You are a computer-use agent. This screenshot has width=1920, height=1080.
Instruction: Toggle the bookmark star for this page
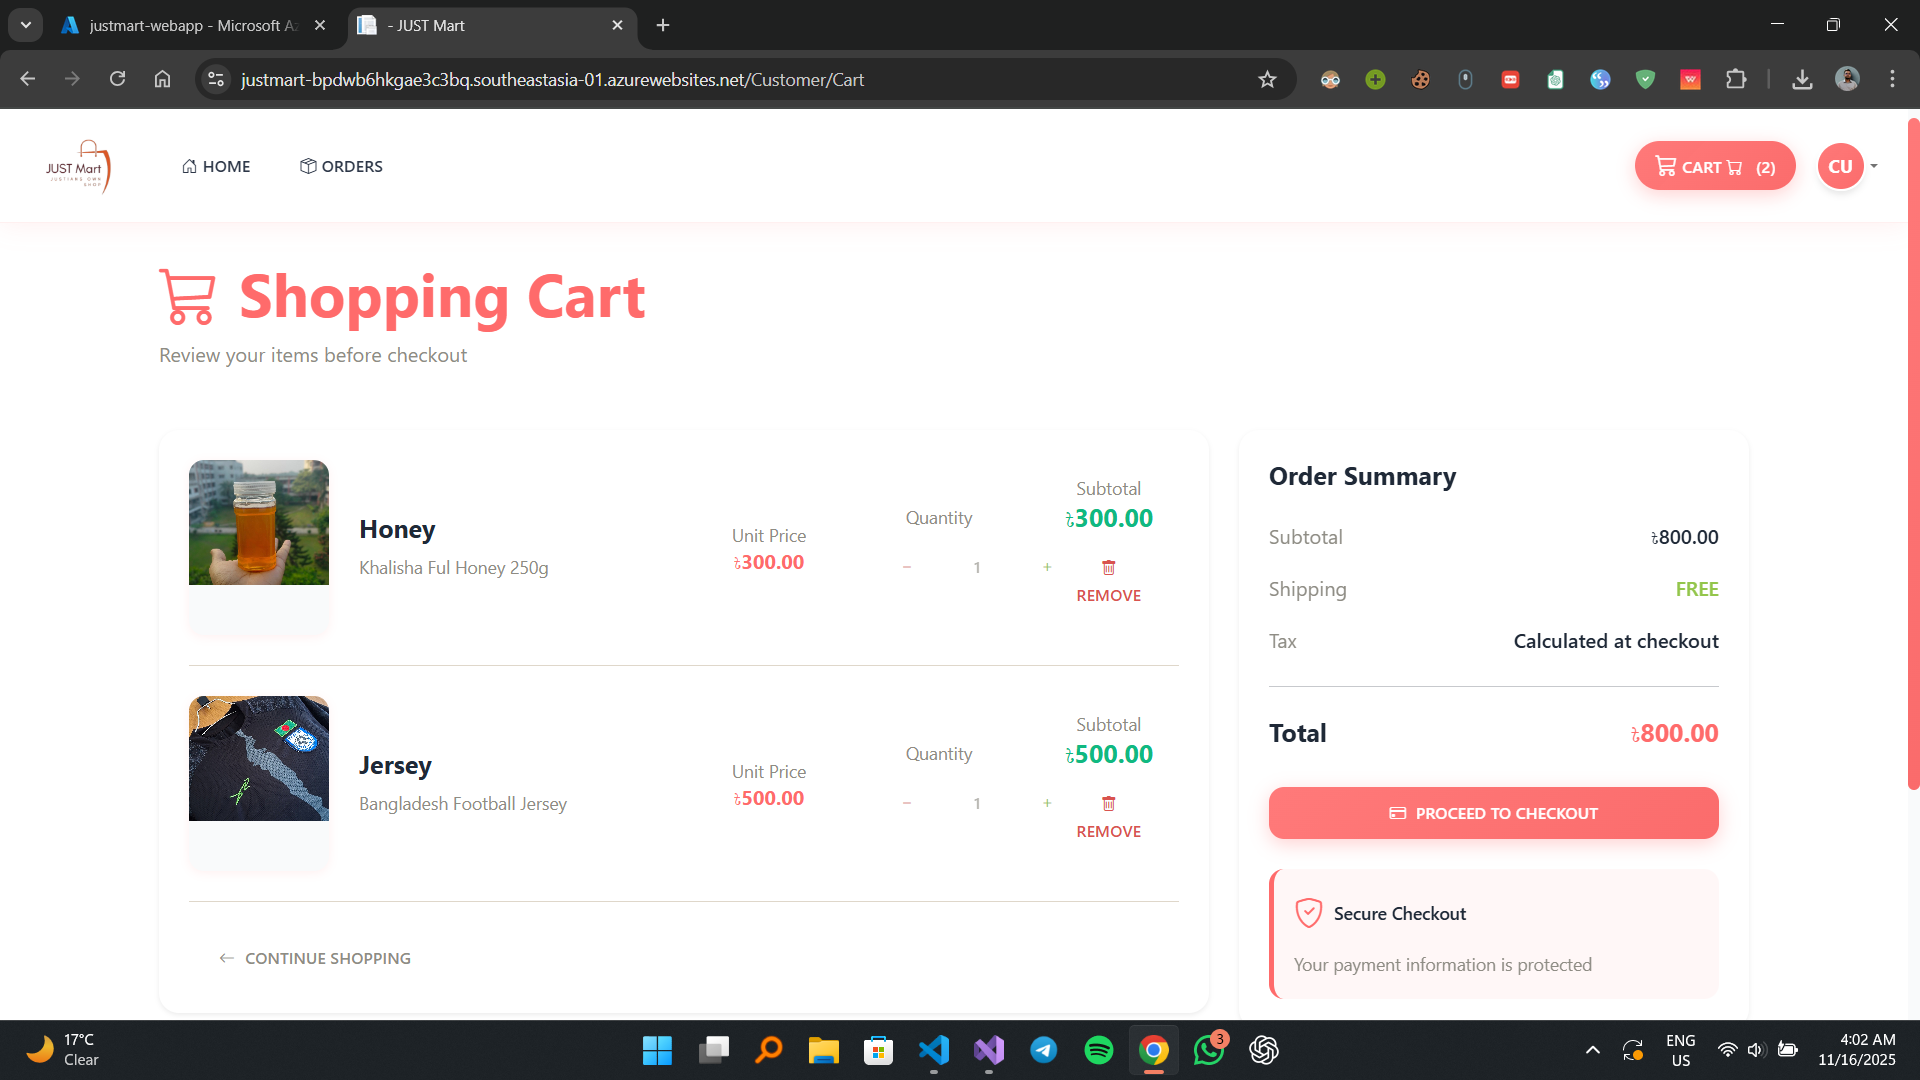pyautogui.click(x=1267, y=79)
